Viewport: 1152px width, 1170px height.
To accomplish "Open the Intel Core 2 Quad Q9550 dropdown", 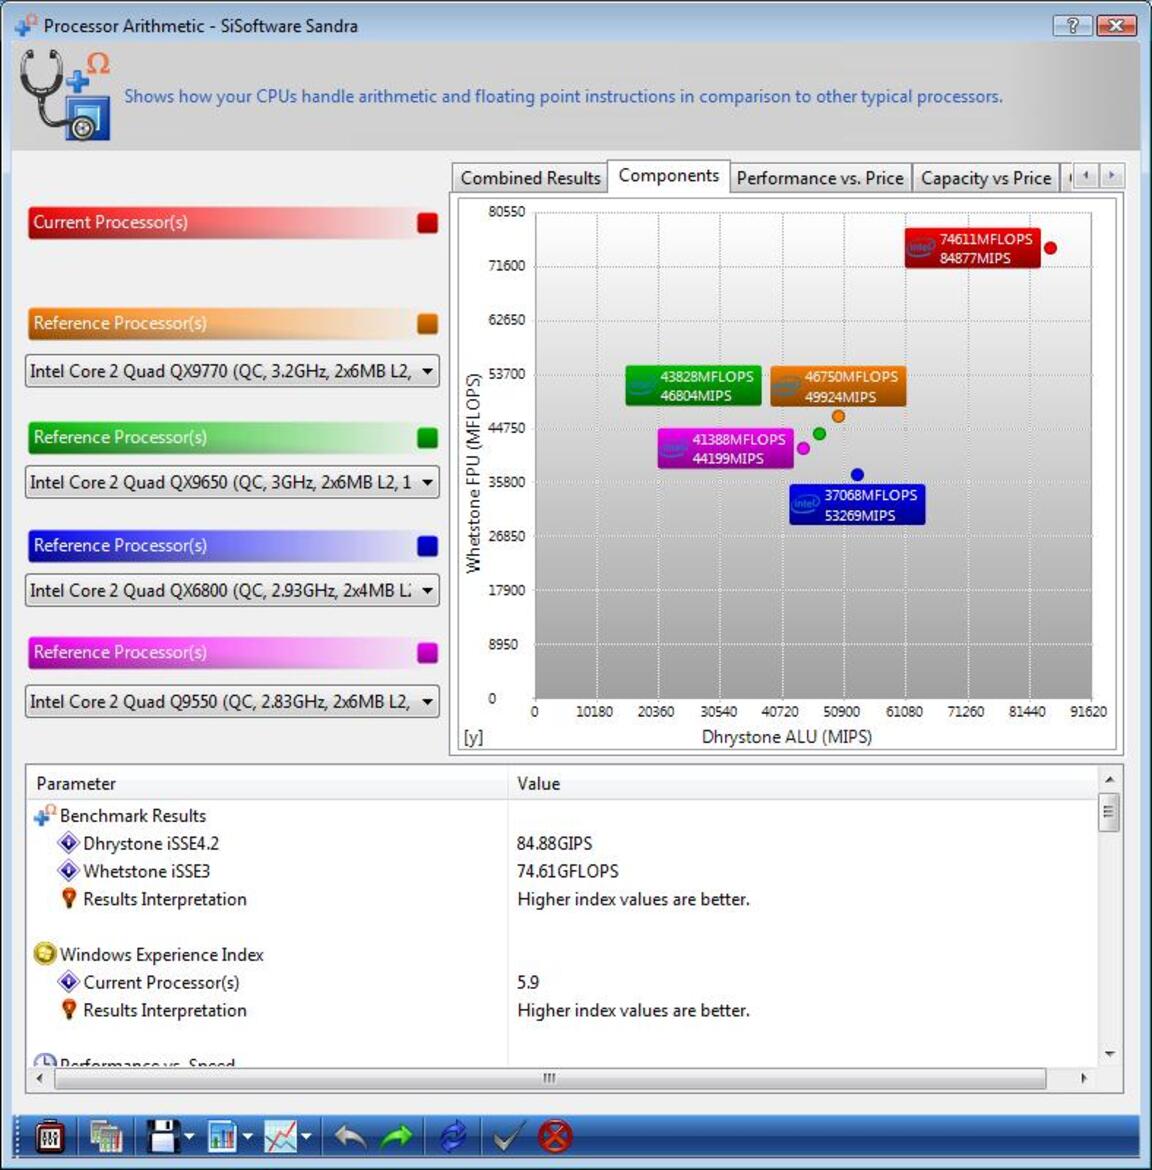I will point(232,701).
